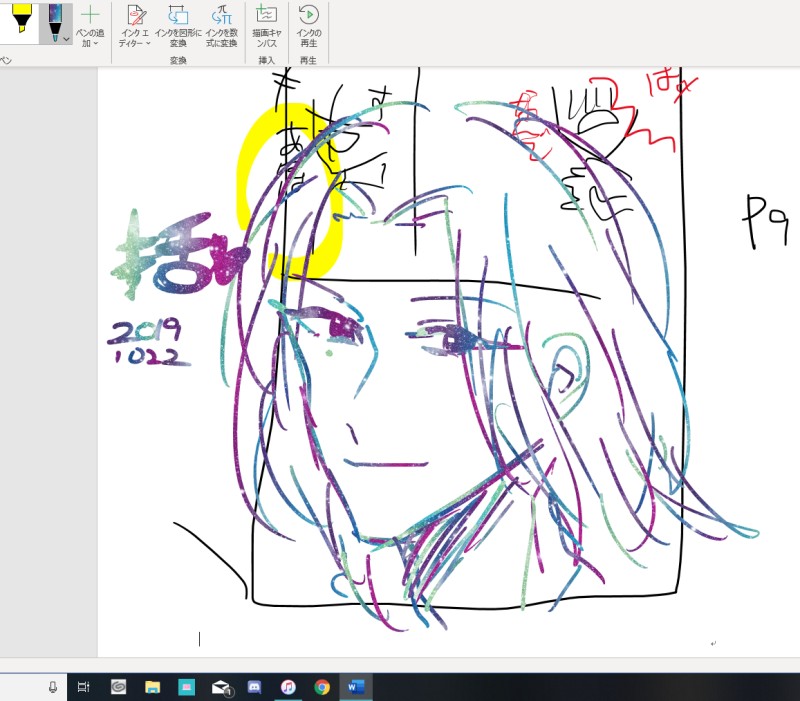This screenshot has height=701, width=800.
Task: Insert a 描画キャンバス drawing canvas
Action: point(266,26)
